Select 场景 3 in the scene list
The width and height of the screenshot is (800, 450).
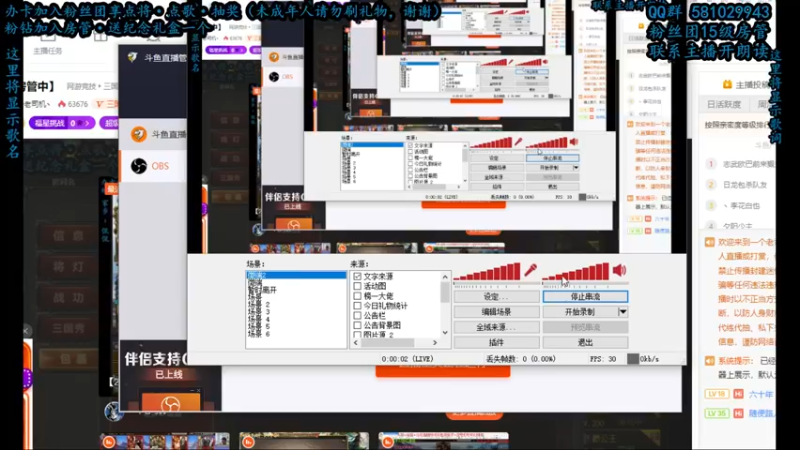tap(259, 312)
